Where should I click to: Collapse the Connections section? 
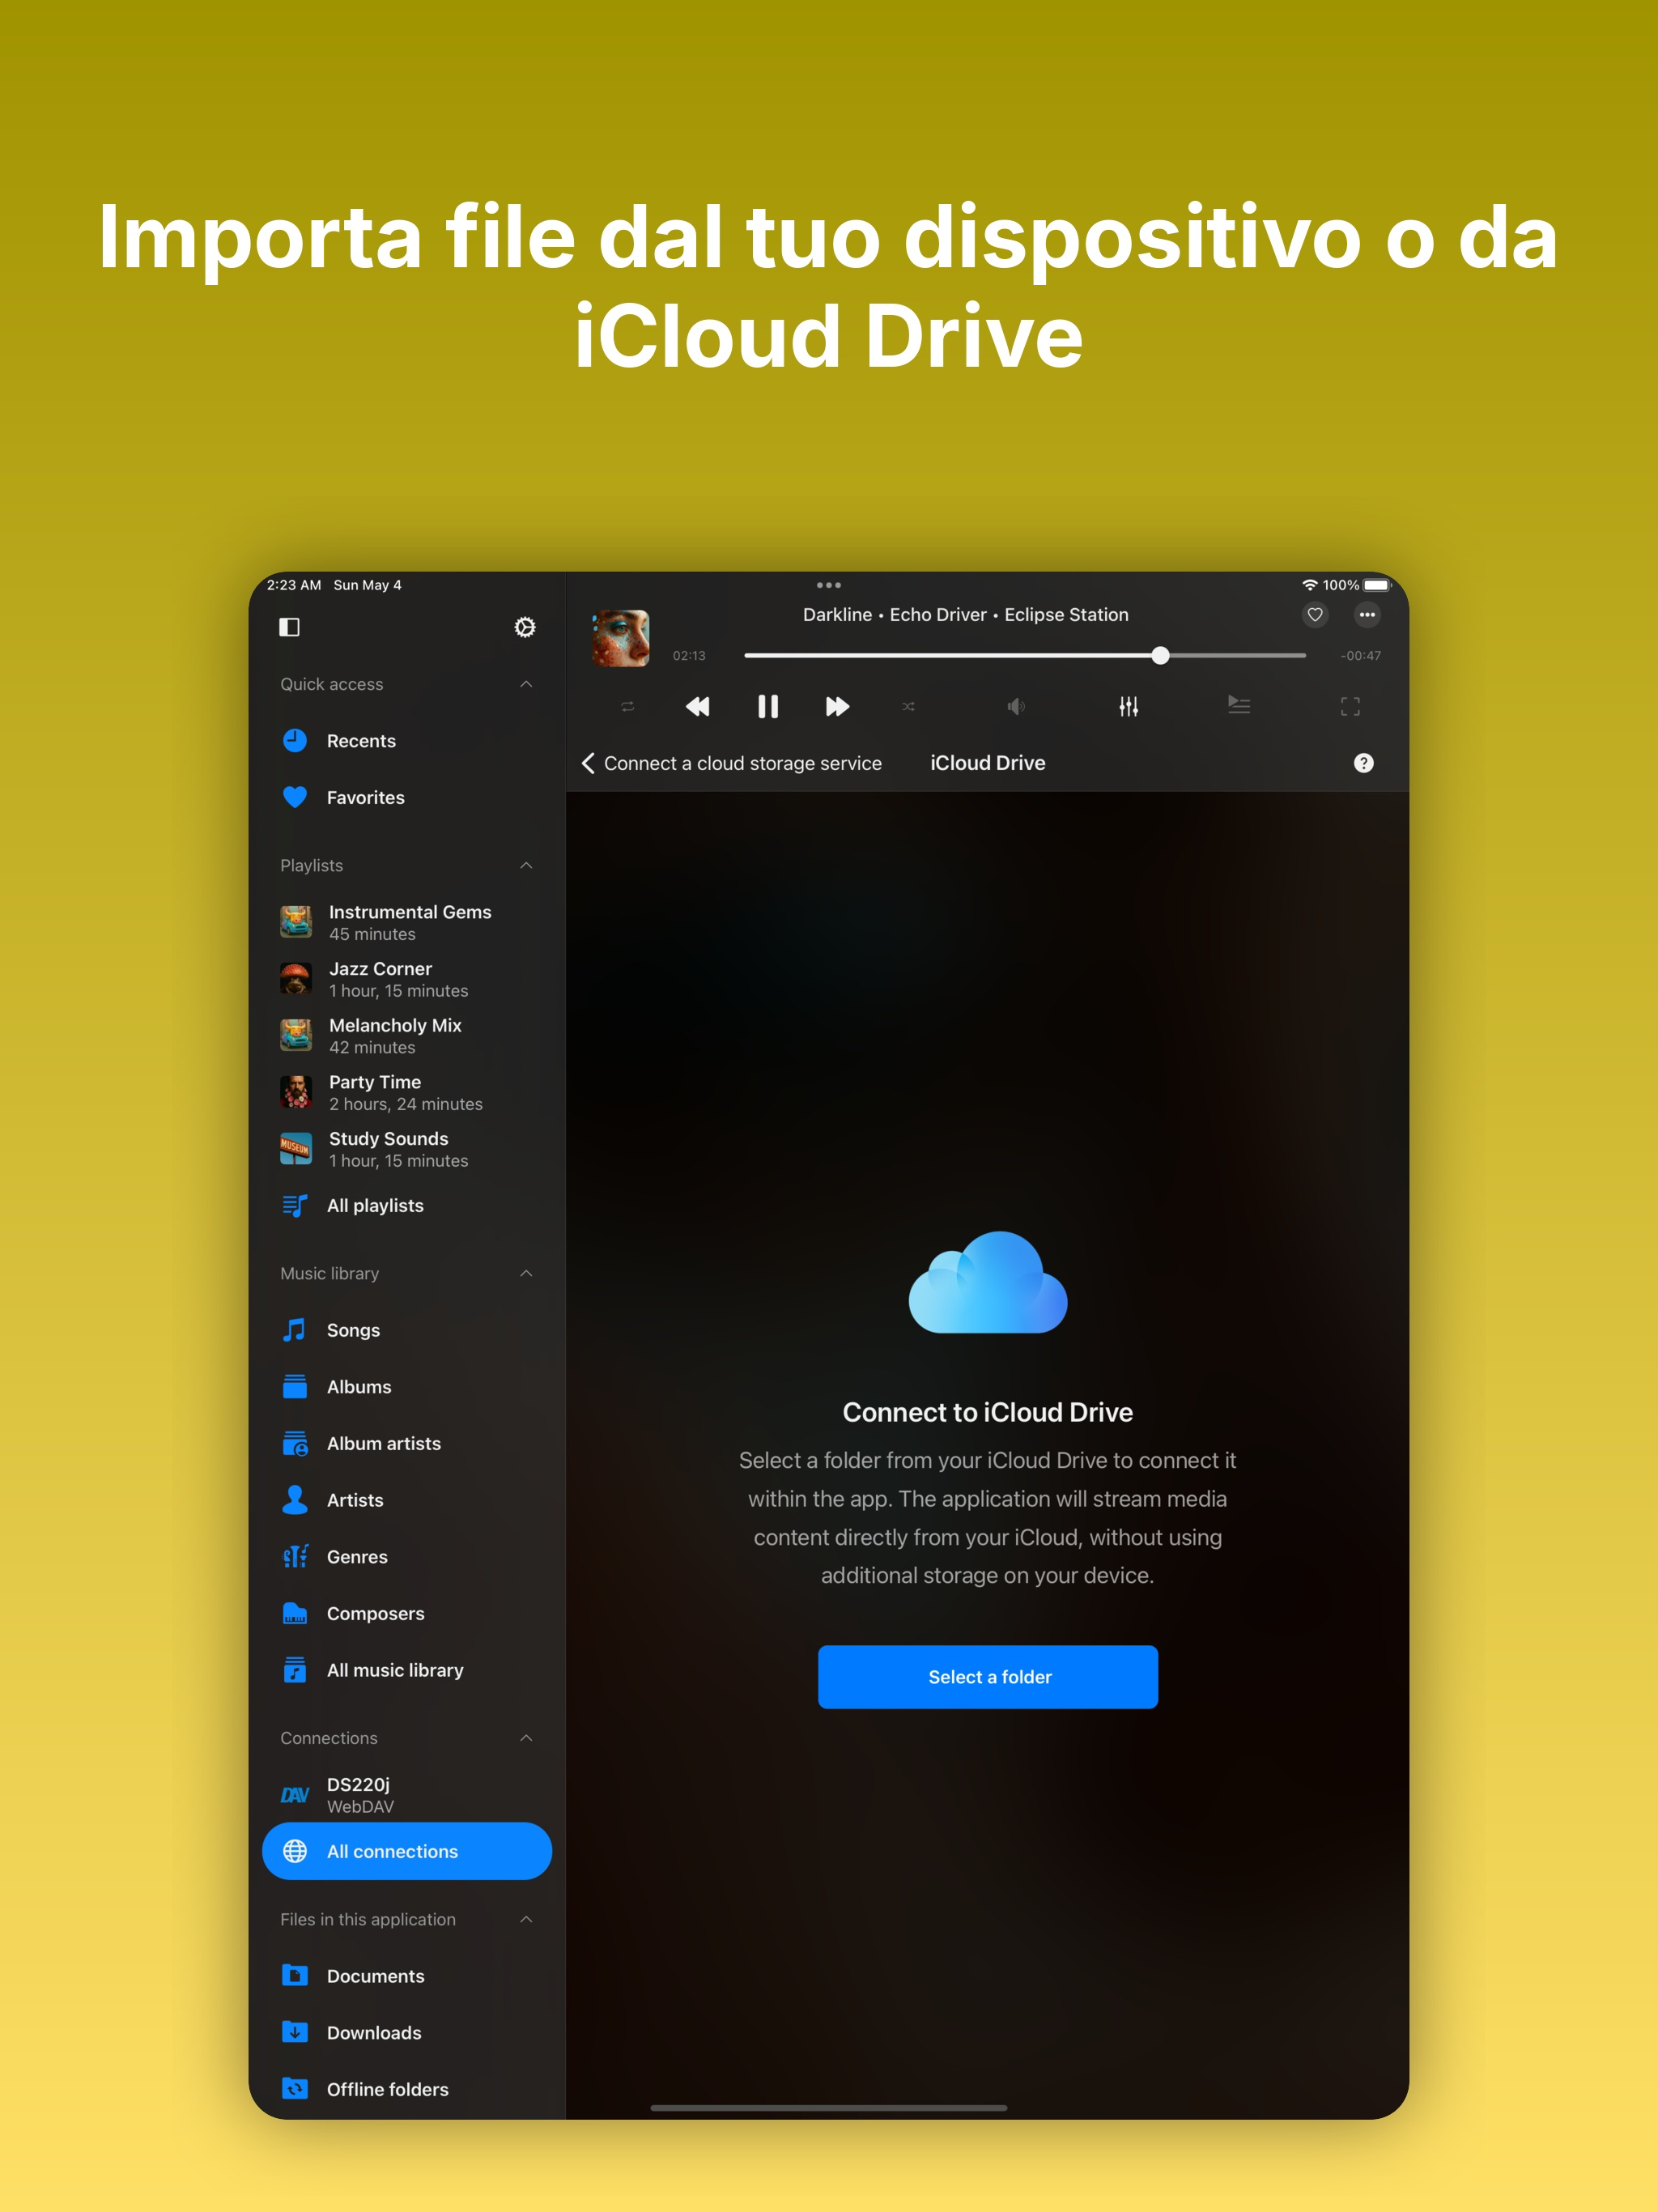(527, 1738)
